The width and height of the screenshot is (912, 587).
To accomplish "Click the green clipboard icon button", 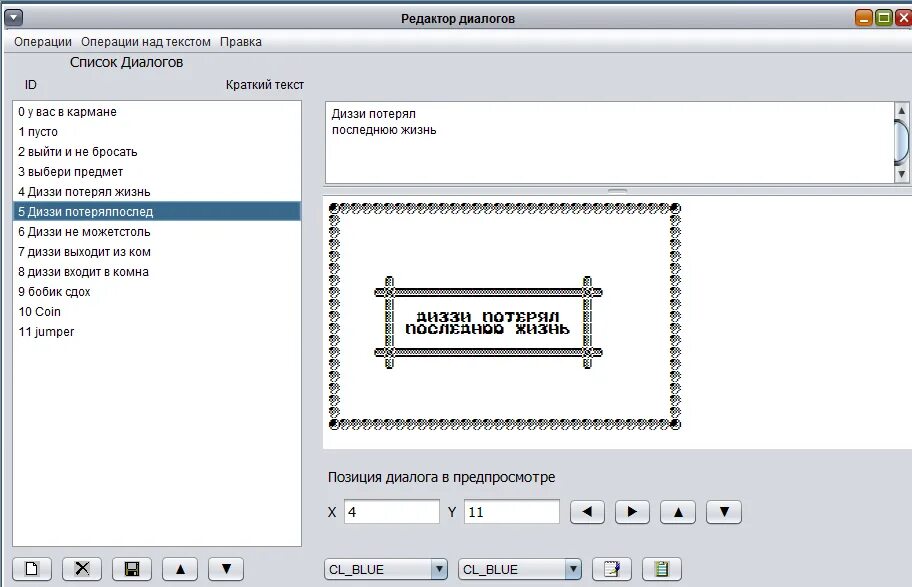I will coord(662,568).
